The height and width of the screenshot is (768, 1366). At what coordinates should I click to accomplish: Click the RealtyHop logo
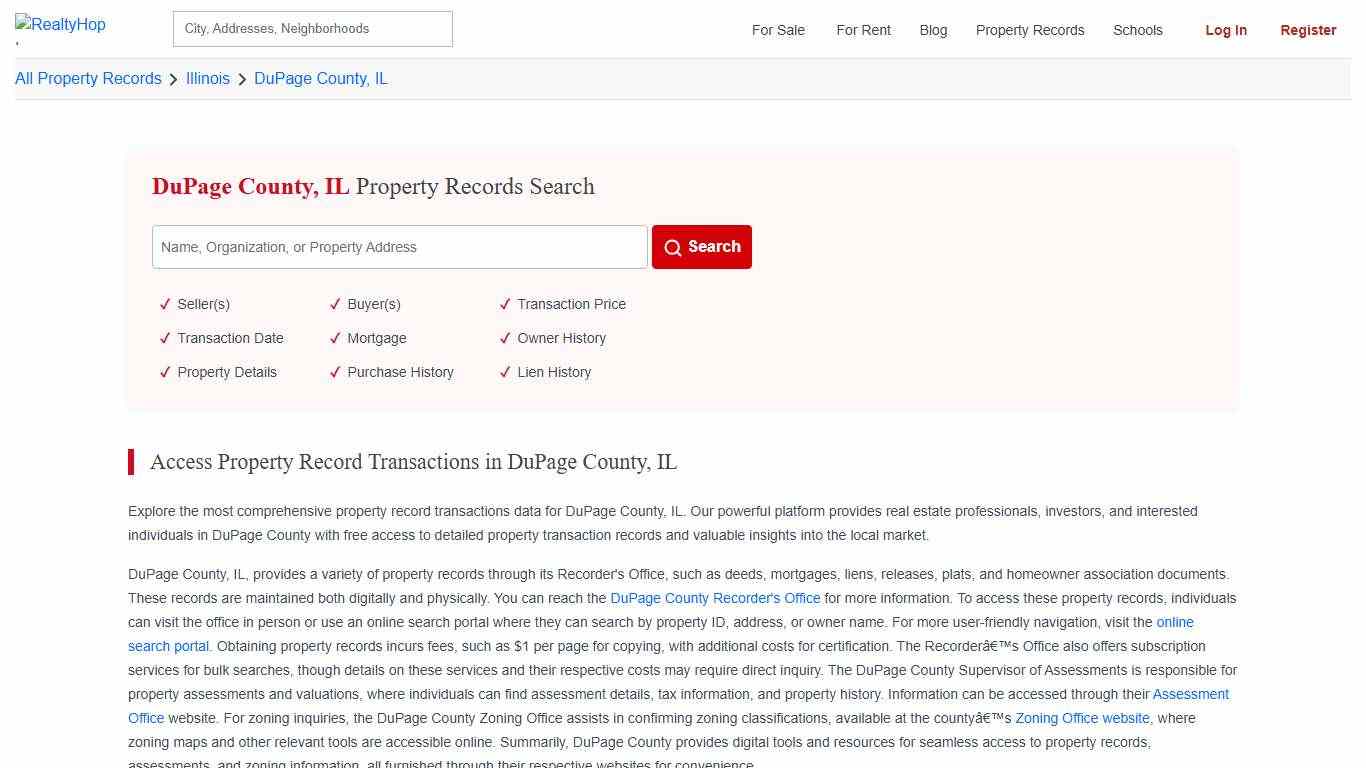[60, 24]
